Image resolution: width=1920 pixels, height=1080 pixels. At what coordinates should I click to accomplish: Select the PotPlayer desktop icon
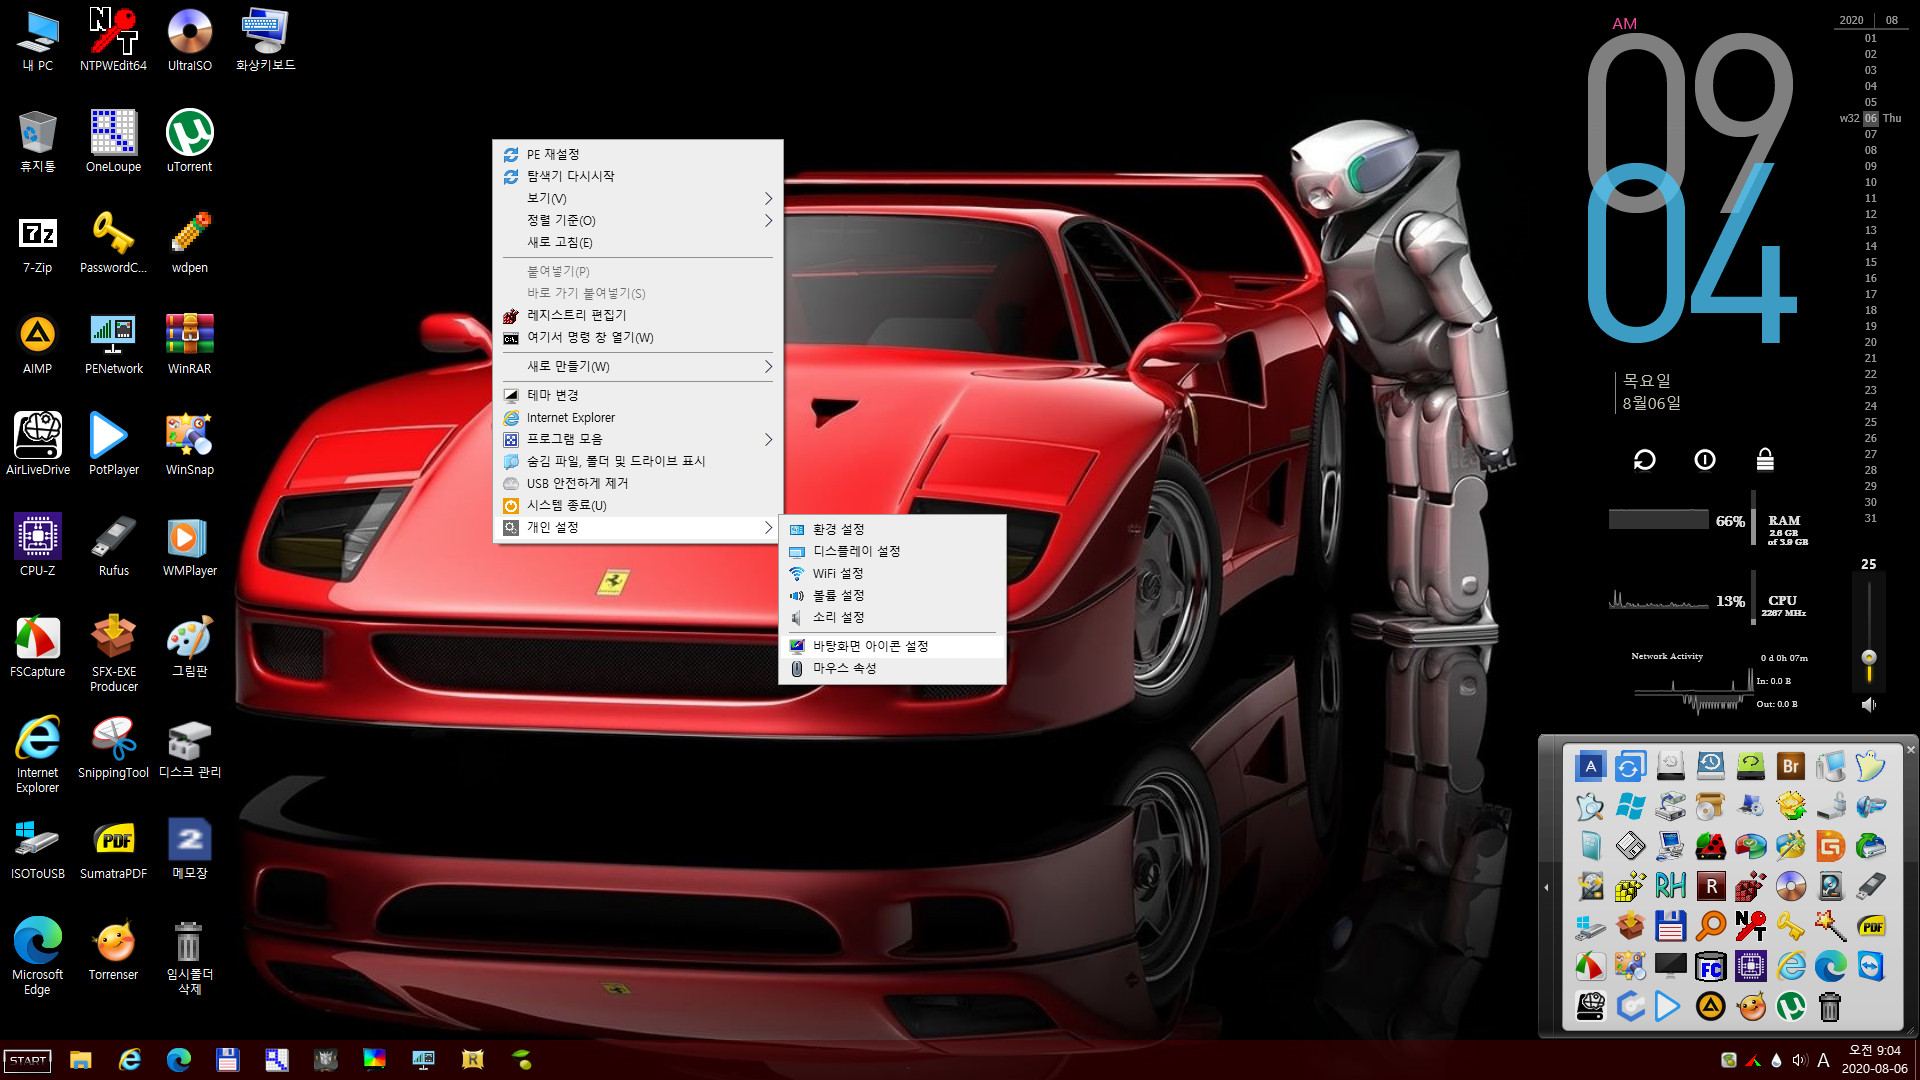click(x=113, y=444)
